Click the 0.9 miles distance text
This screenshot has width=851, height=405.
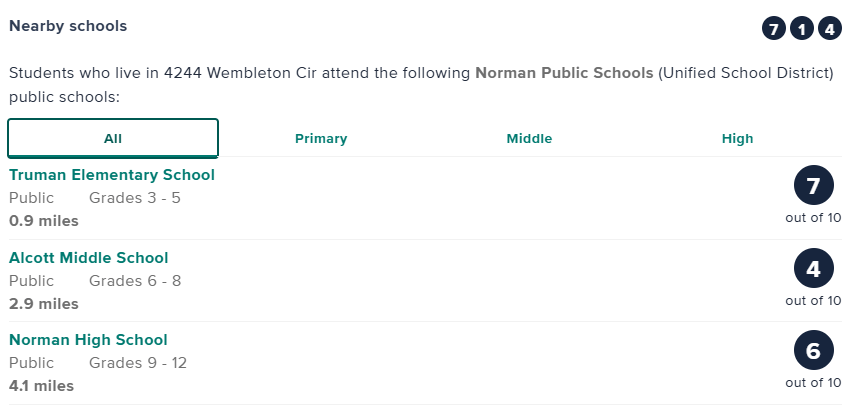(44, 220)
